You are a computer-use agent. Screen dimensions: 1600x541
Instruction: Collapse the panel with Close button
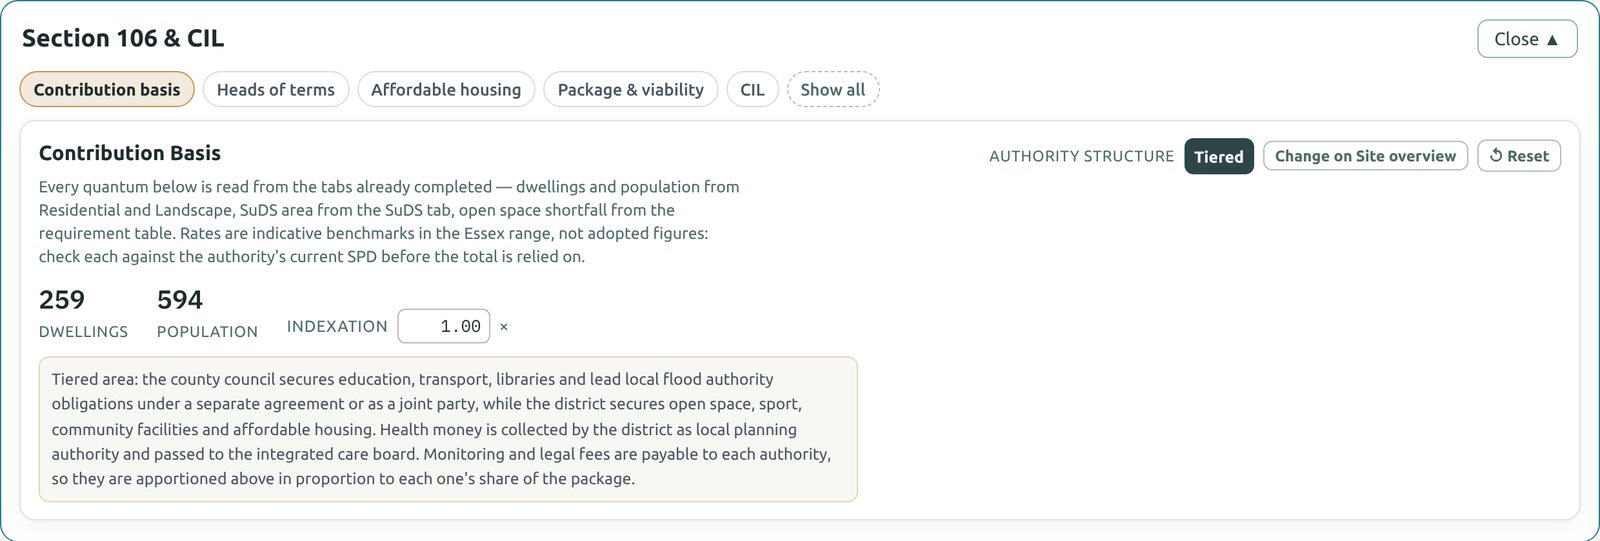[x=1527, y=39]
